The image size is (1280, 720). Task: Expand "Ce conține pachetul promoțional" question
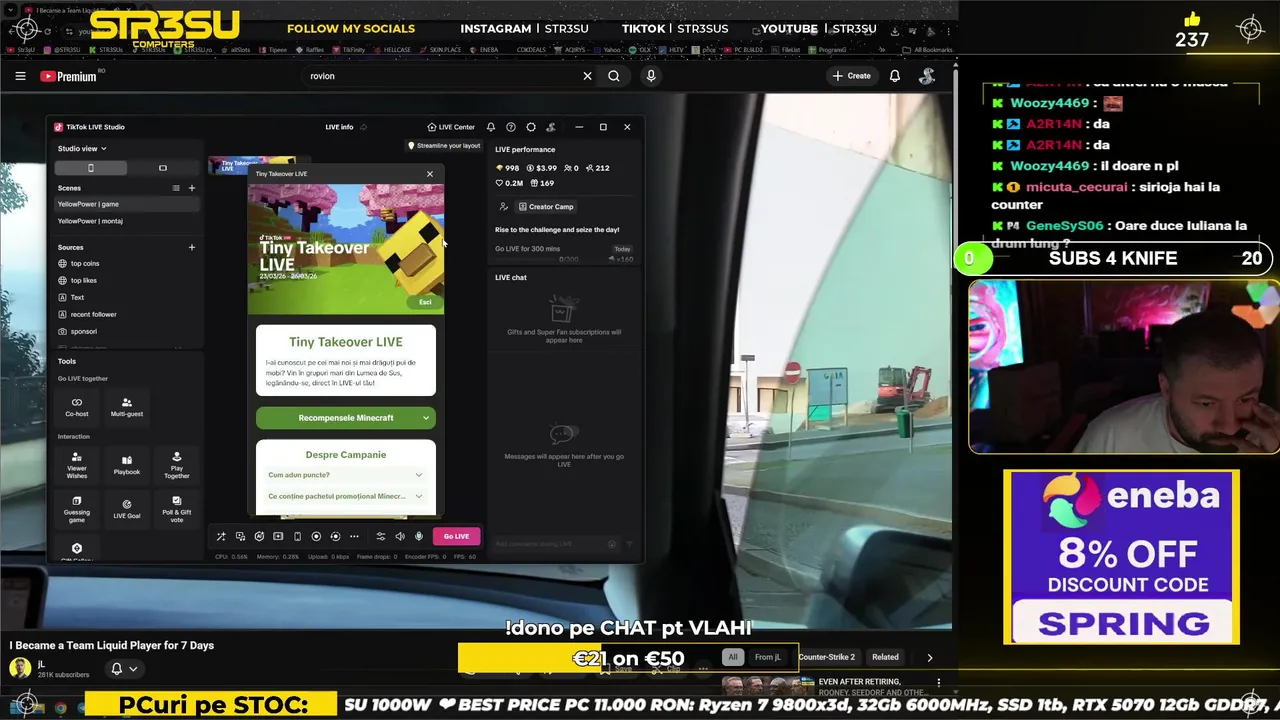click(346, 496)
